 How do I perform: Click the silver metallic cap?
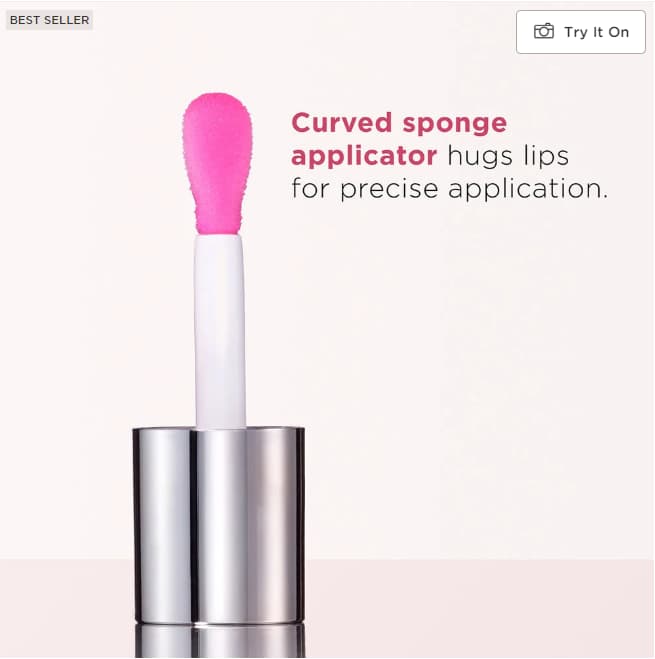(219, 525)
